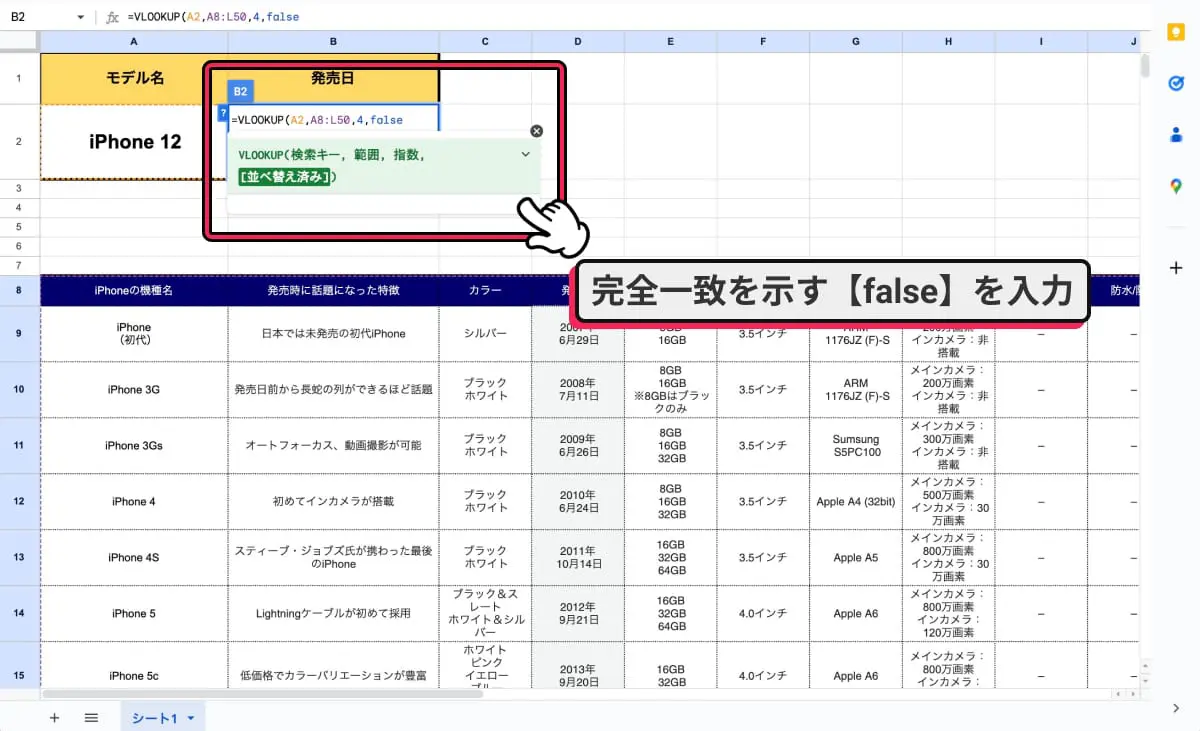Click the scroll-up arrow button
1200x731 pixels.
1145,664
